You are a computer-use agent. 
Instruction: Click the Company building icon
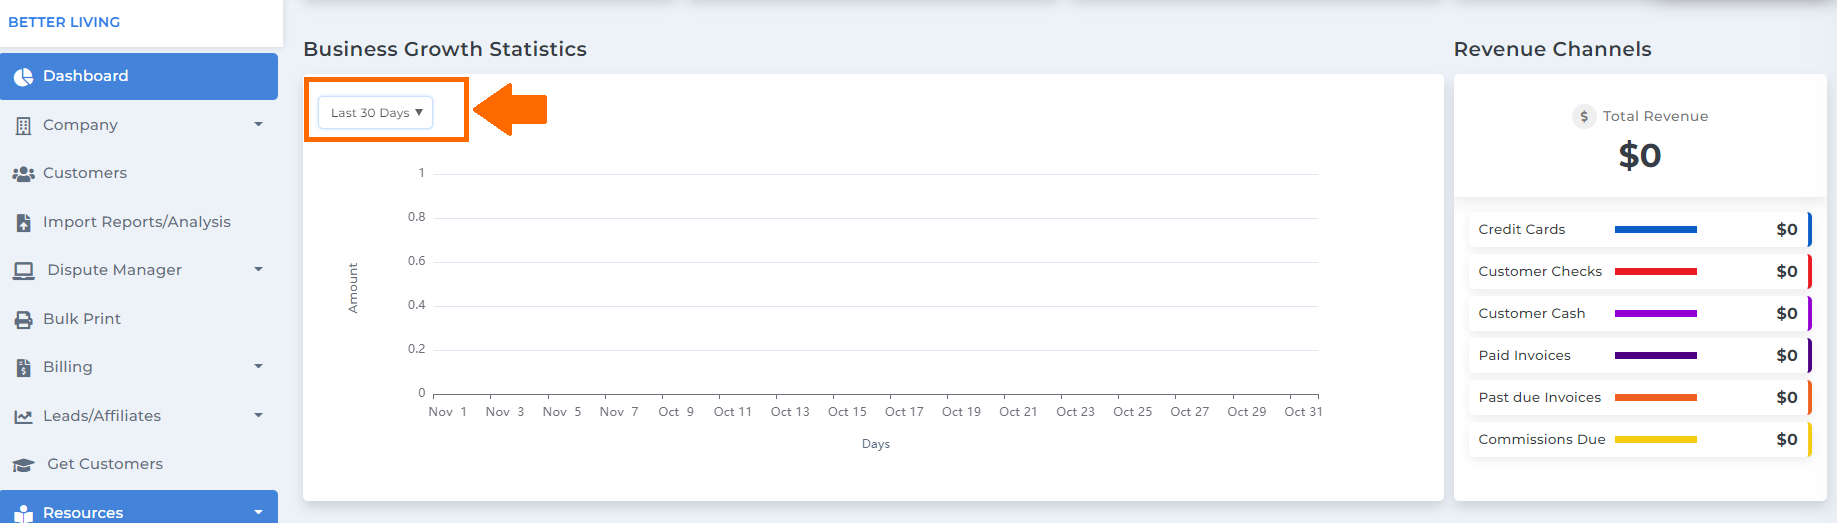(x=23, y=126)
